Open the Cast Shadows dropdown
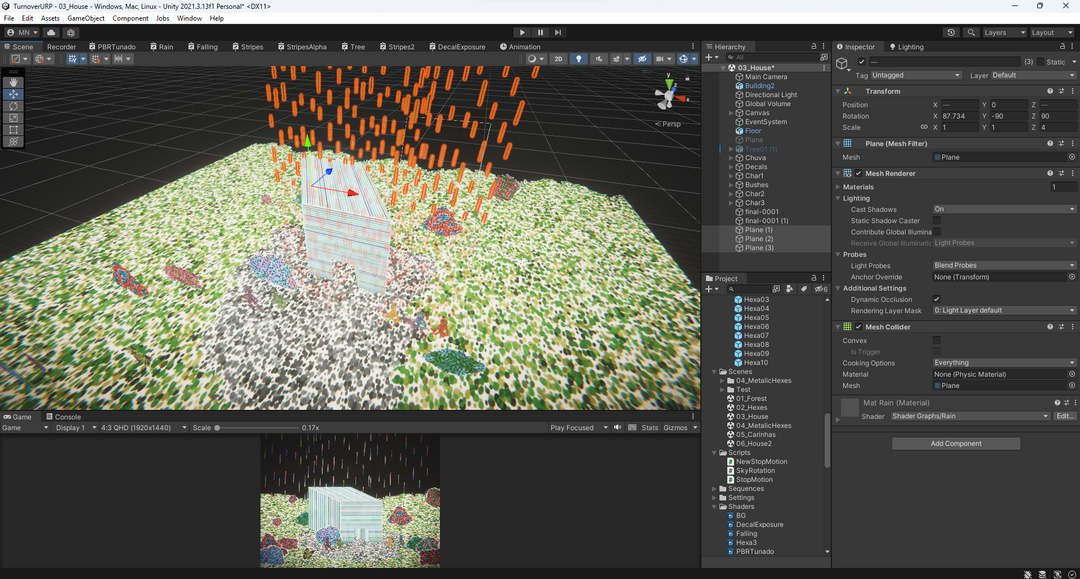The height and width of the screenshot is (579, 1080). [x=1004, y=209]
